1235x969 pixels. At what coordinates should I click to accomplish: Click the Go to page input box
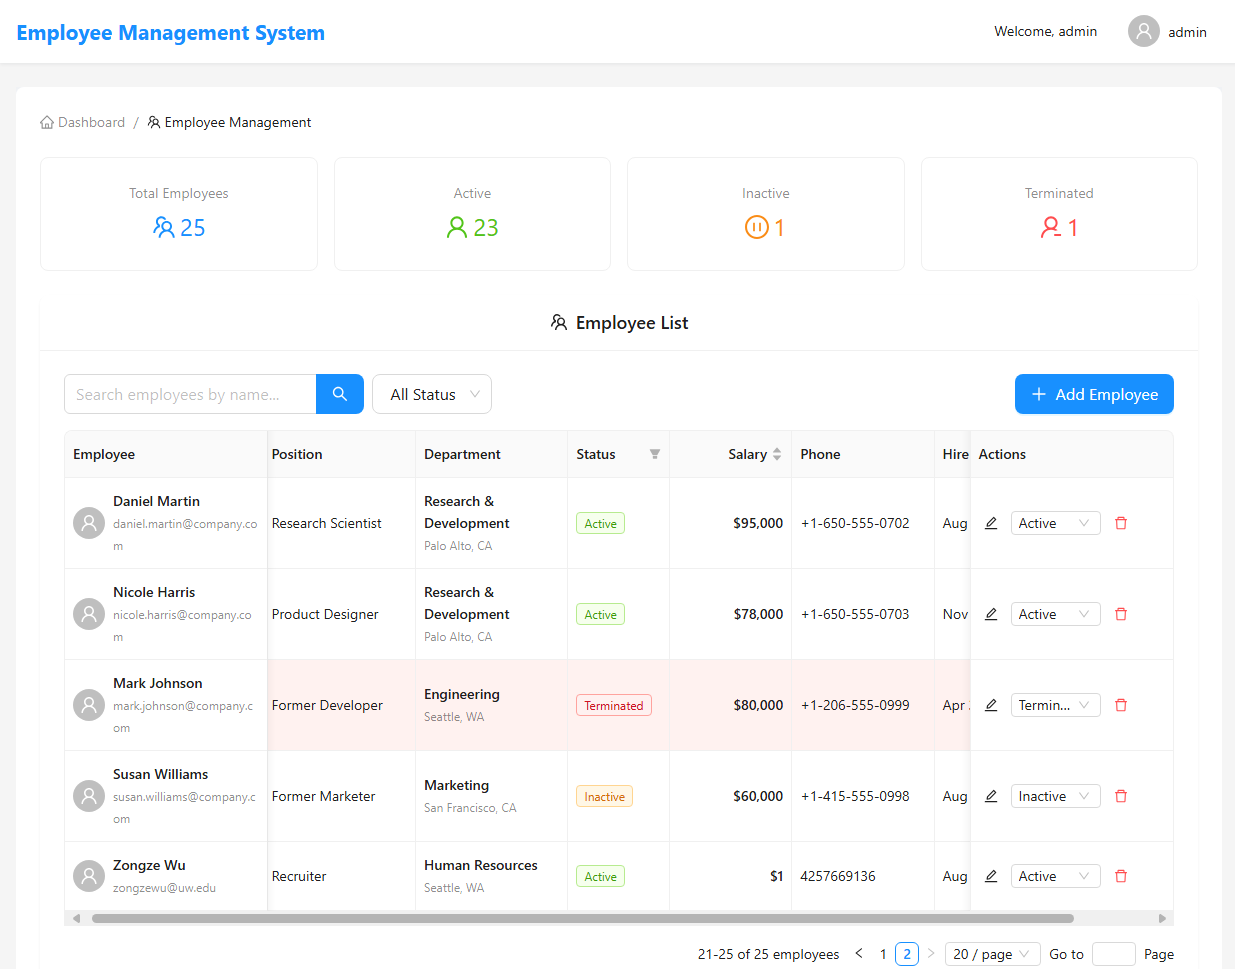[x=1113, y=954]
